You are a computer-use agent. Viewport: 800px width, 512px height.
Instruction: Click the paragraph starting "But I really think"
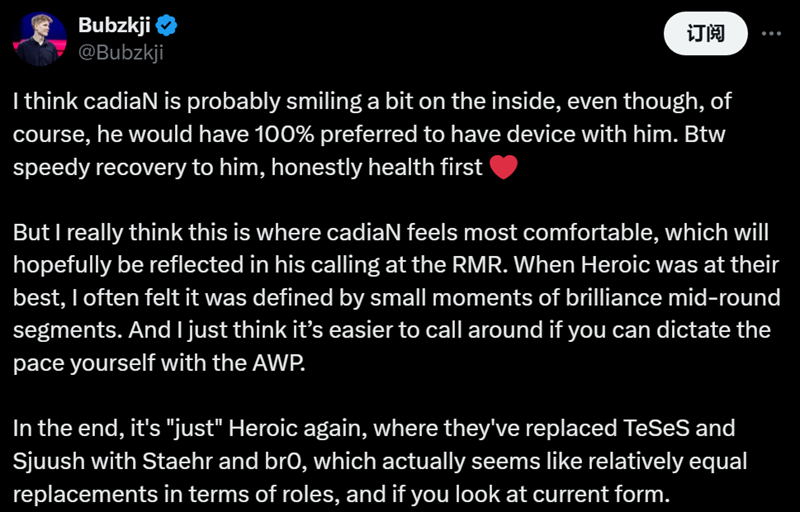[x=396, y=298]
